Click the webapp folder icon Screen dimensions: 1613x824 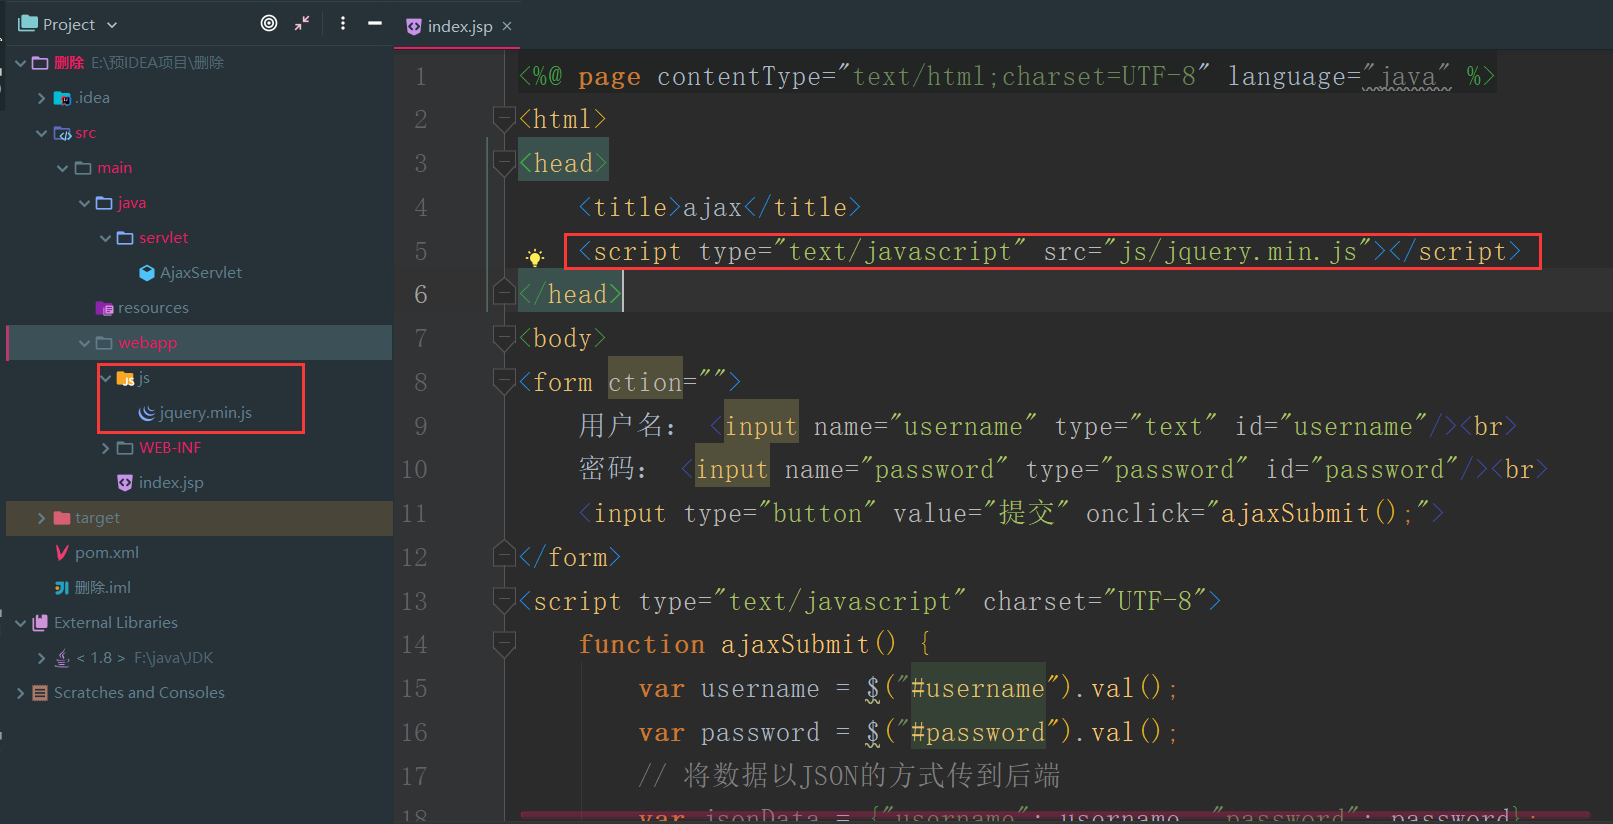[x=104, y=343]
